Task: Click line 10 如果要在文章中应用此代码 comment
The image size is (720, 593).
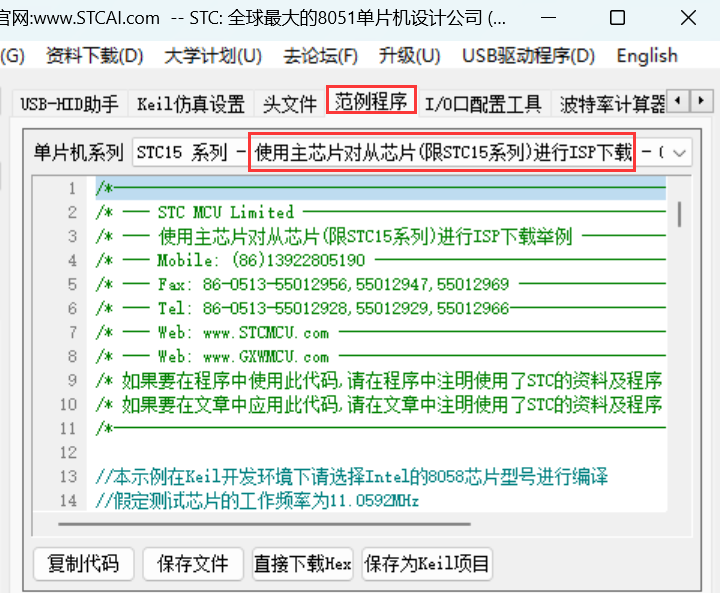Action: point(379,405)
